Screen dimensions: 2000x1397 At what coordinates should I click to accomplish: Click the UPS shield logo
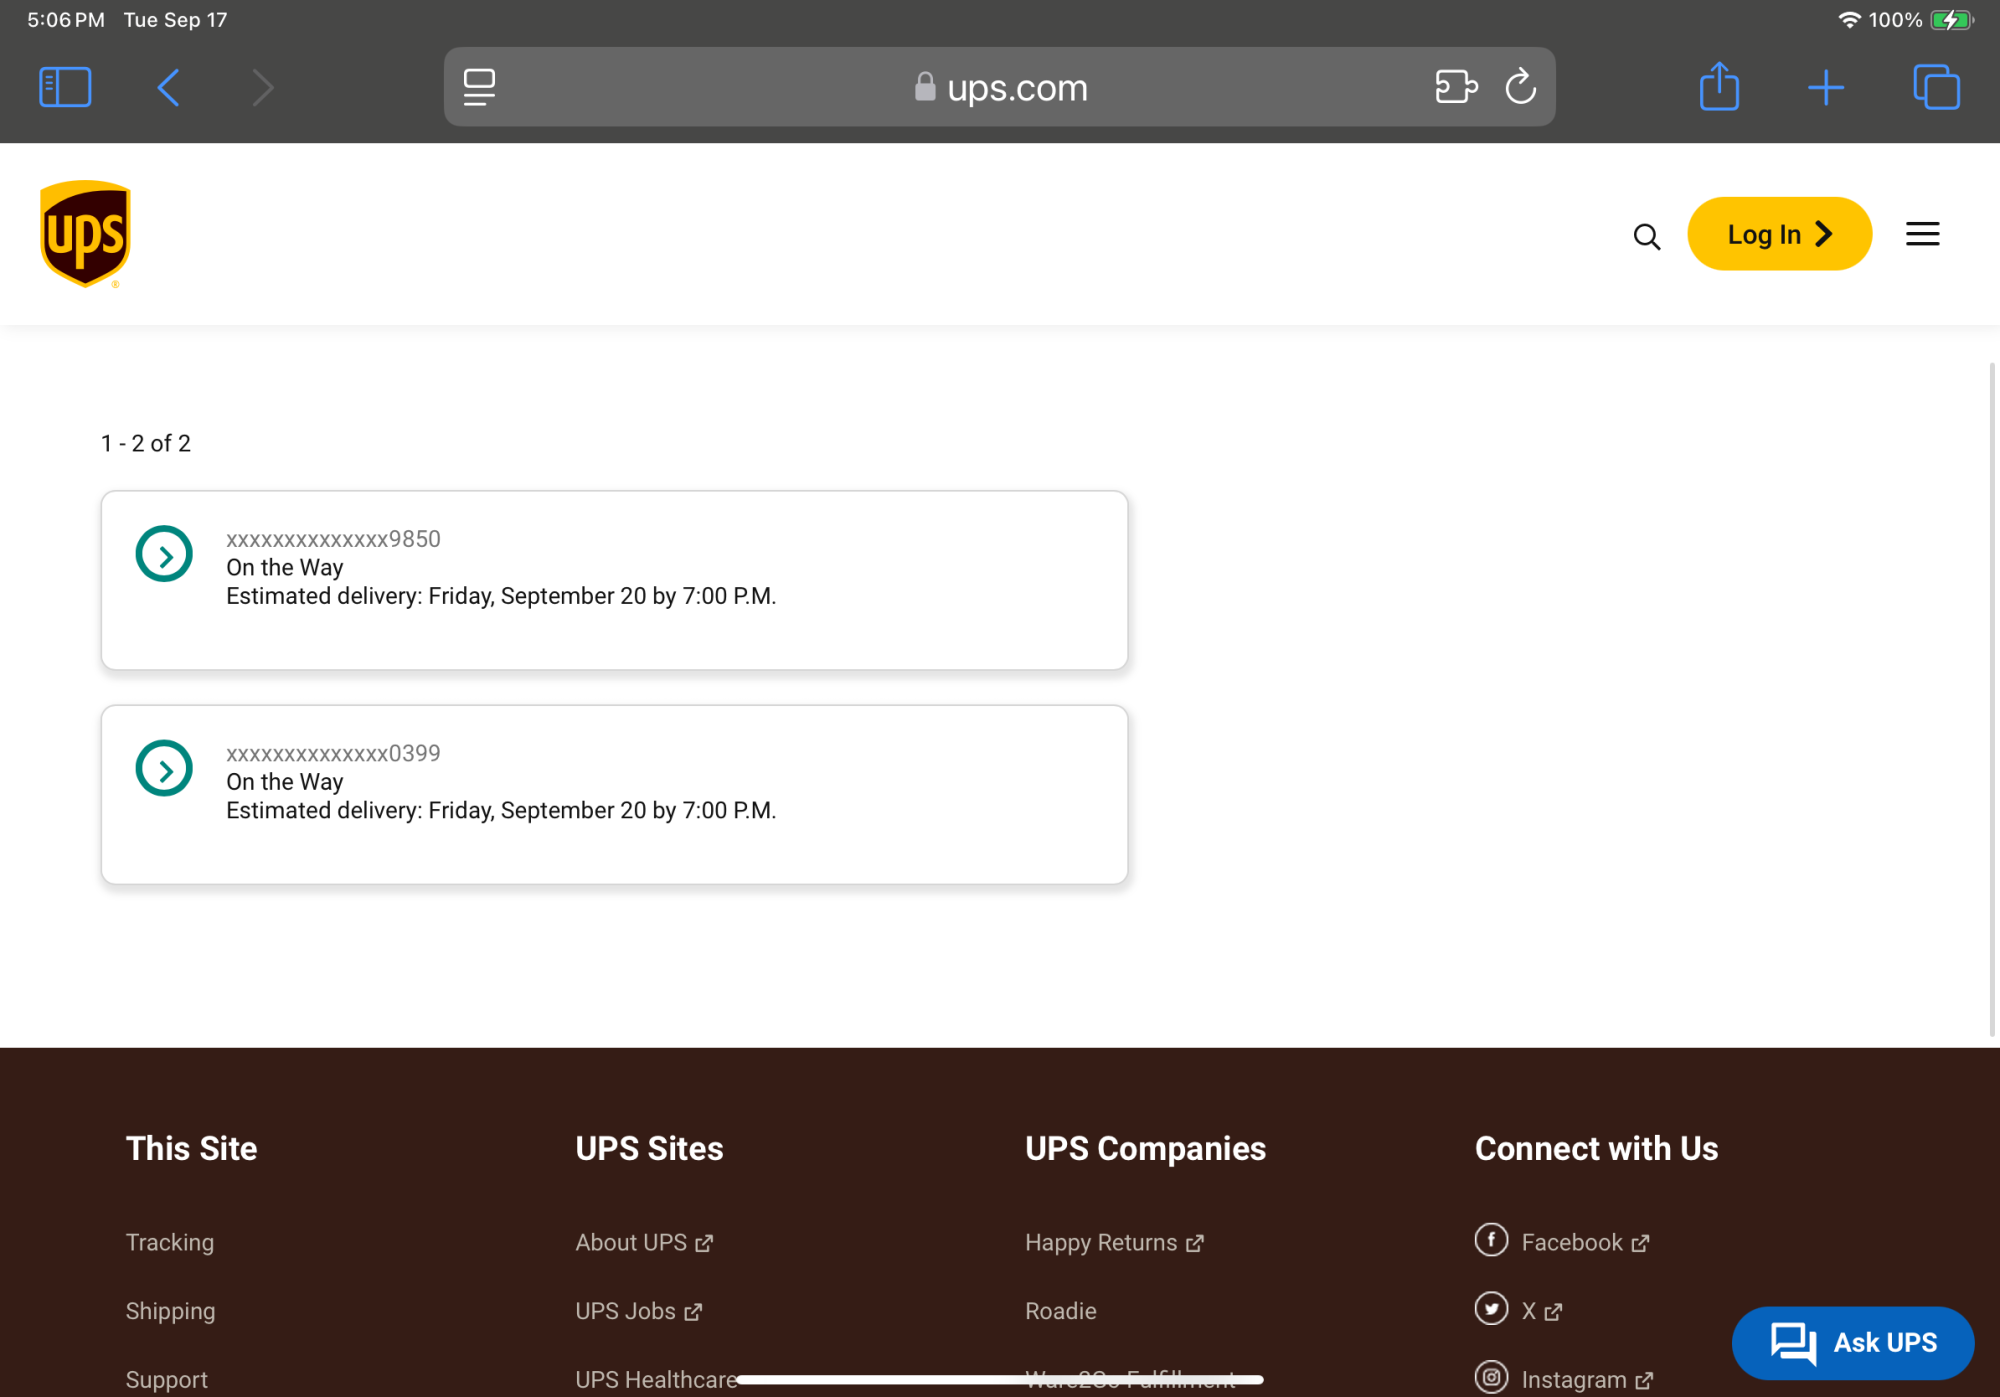tap(85, 234)
